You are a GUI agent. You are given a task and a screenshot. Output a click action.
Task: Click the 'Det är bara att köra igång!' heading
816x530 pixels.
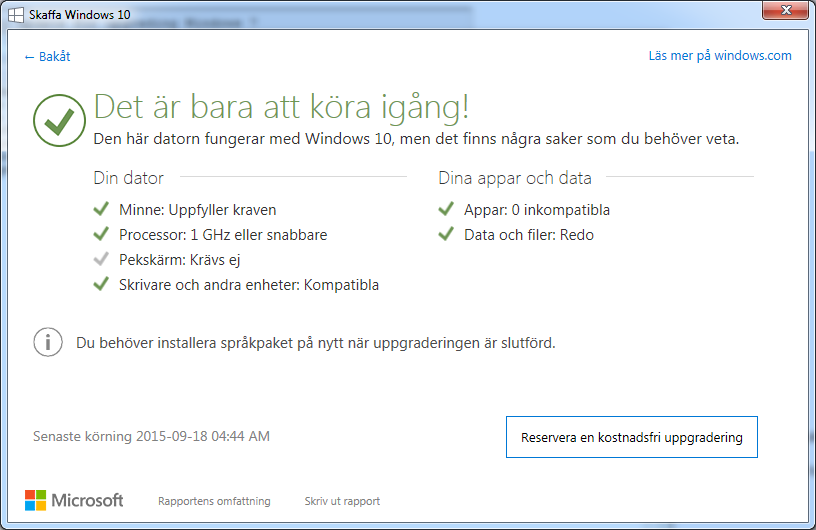281,107
